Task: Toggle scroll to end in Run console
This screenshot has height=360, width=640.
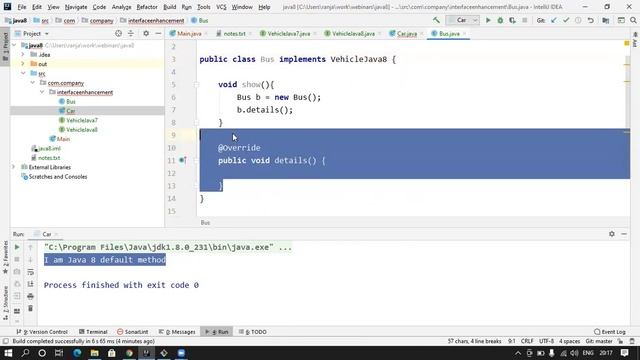Action: 30,284
